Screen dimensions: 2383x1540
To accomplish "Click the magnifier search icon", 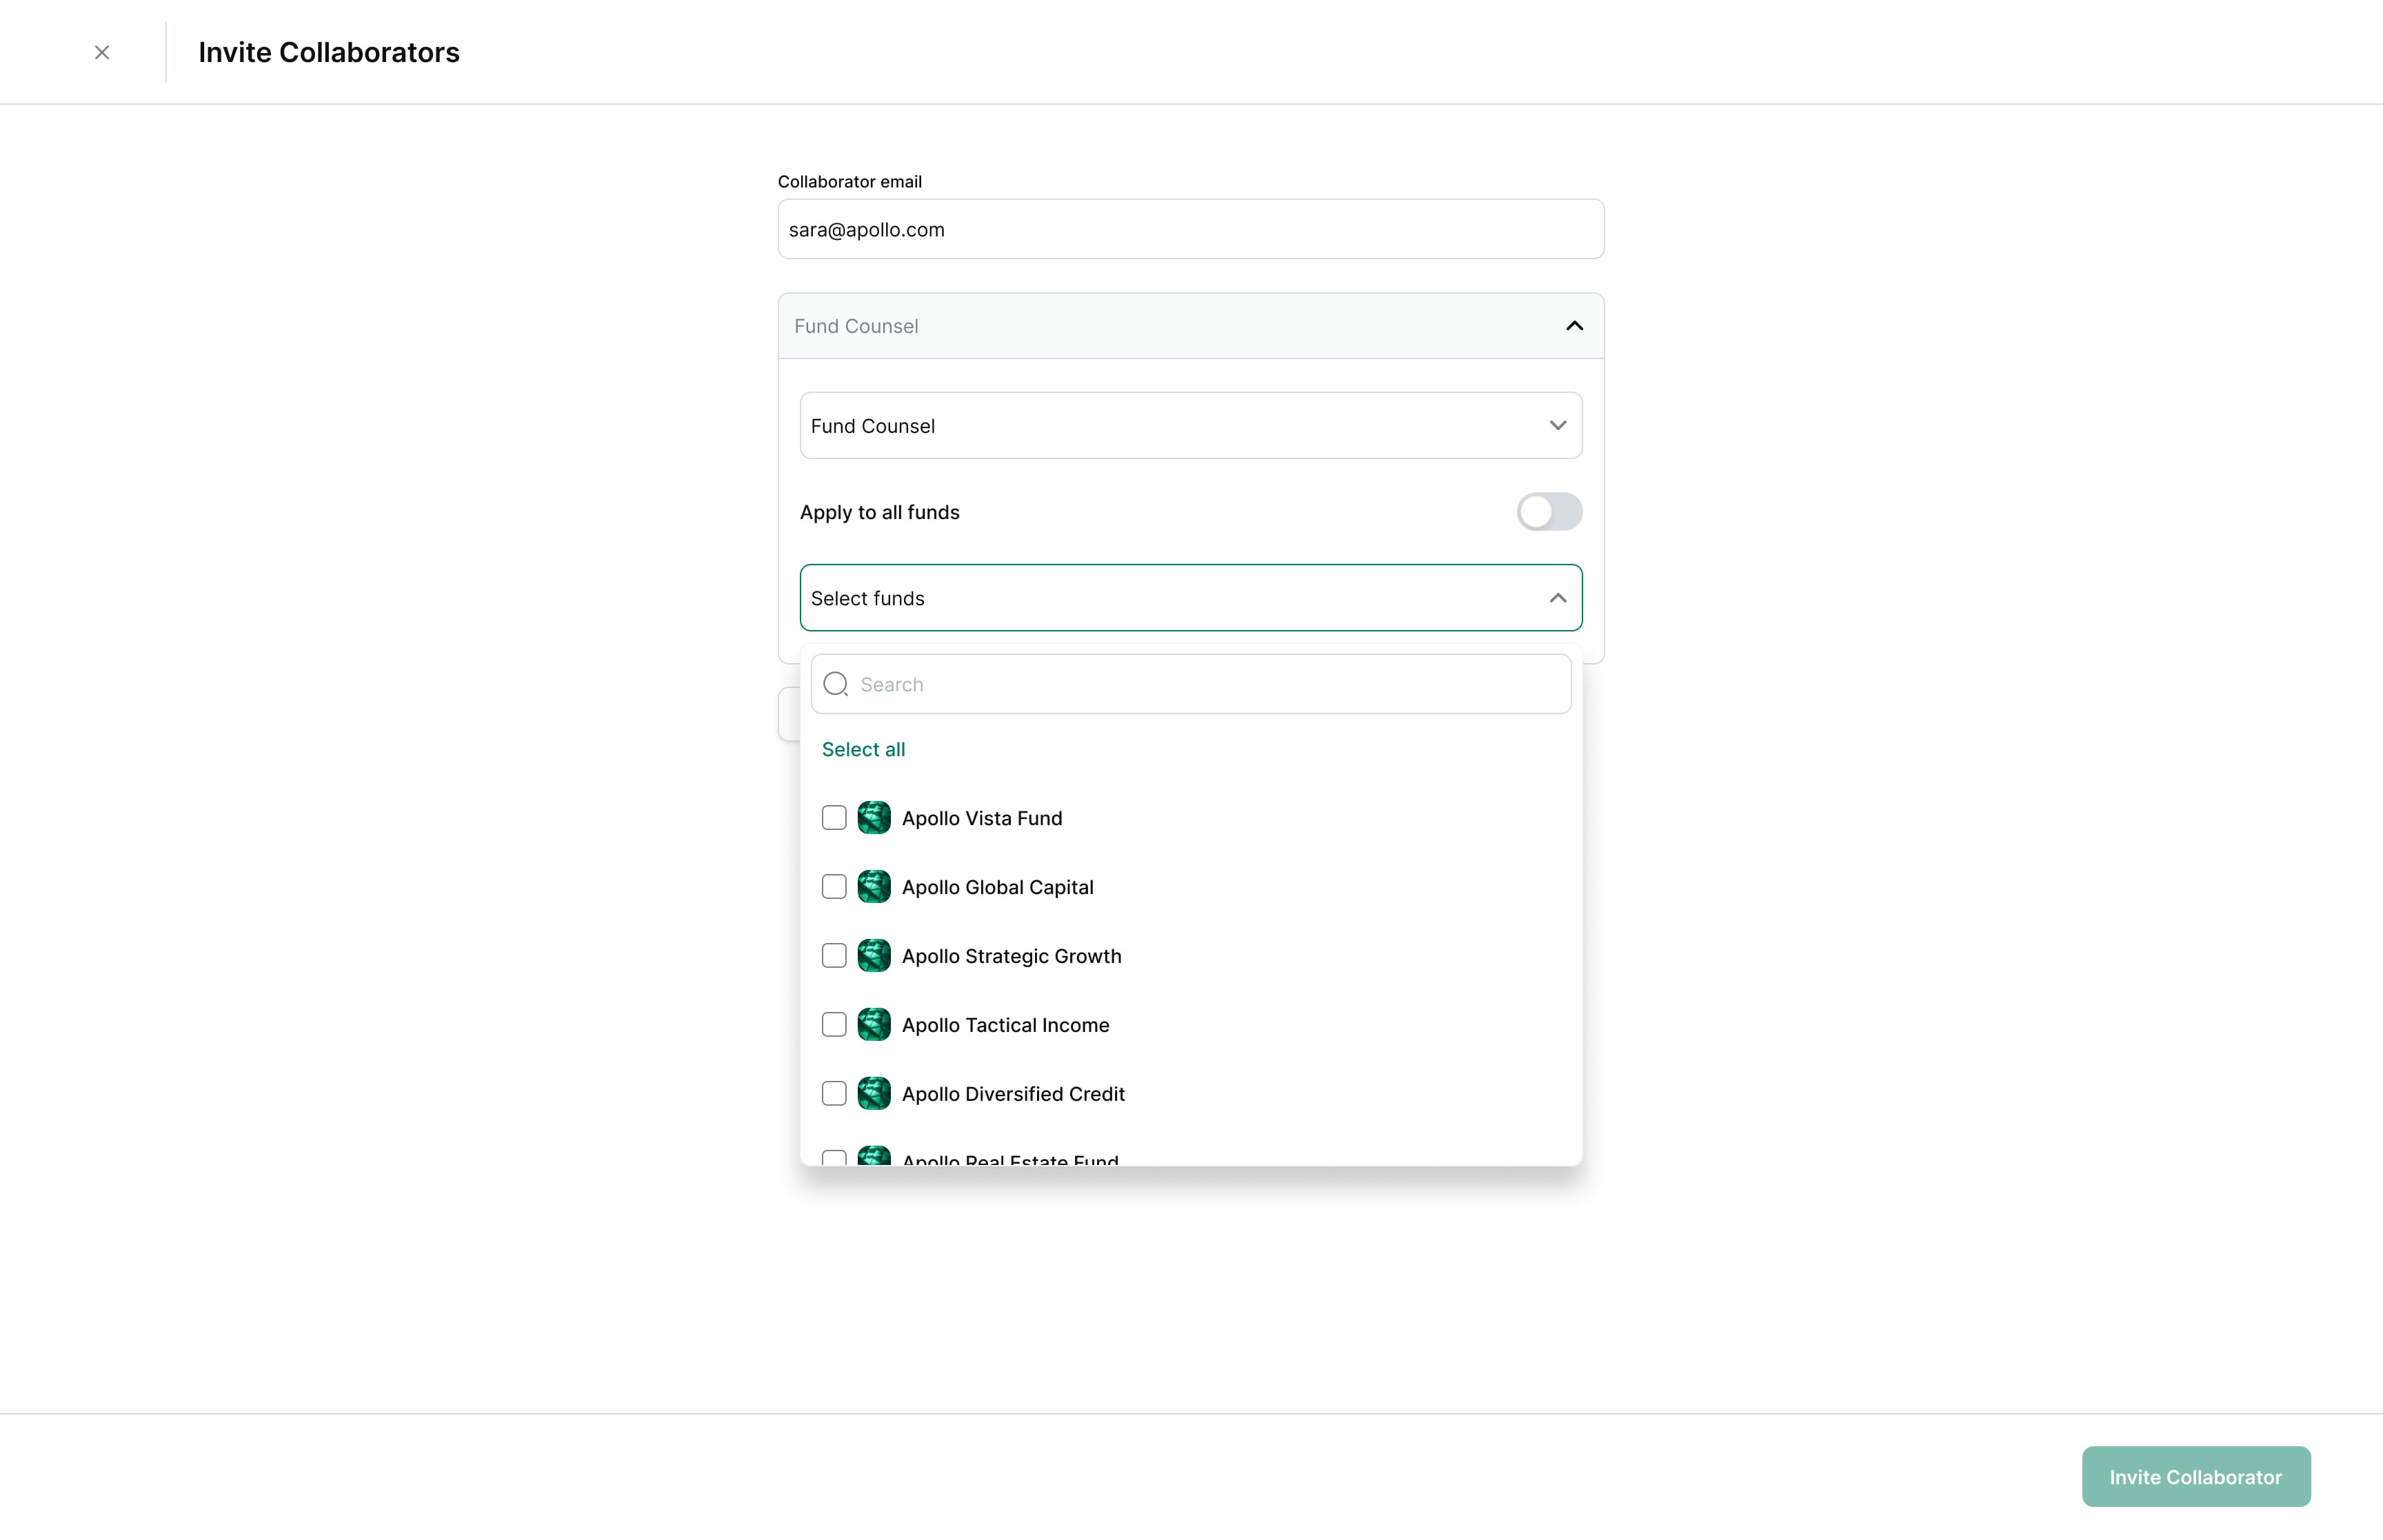I will (836, 684).
